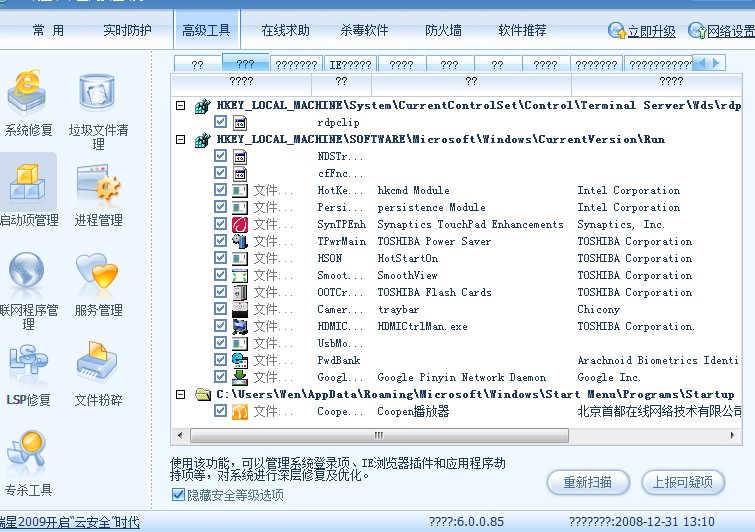The height and width of the screenshot is (532, 755).
Task: Click the Coopen播放器 entry icon
Action: click(x=240, y=412)
